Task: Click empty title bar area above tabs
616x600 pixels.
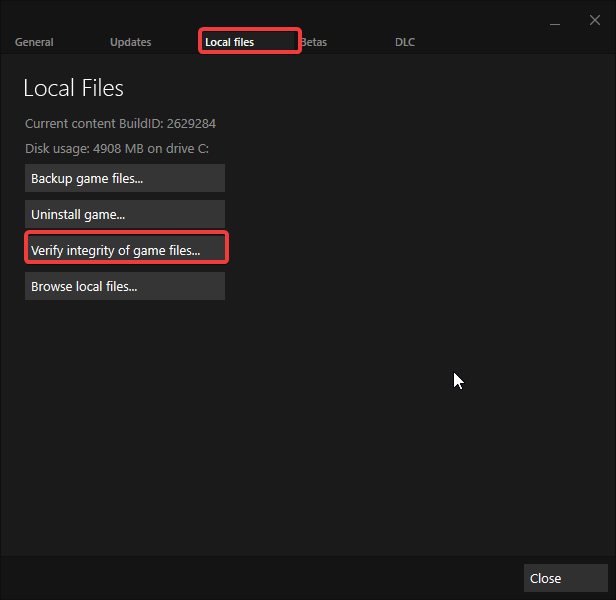Action: pyautogui.click(x=275, y=16)
